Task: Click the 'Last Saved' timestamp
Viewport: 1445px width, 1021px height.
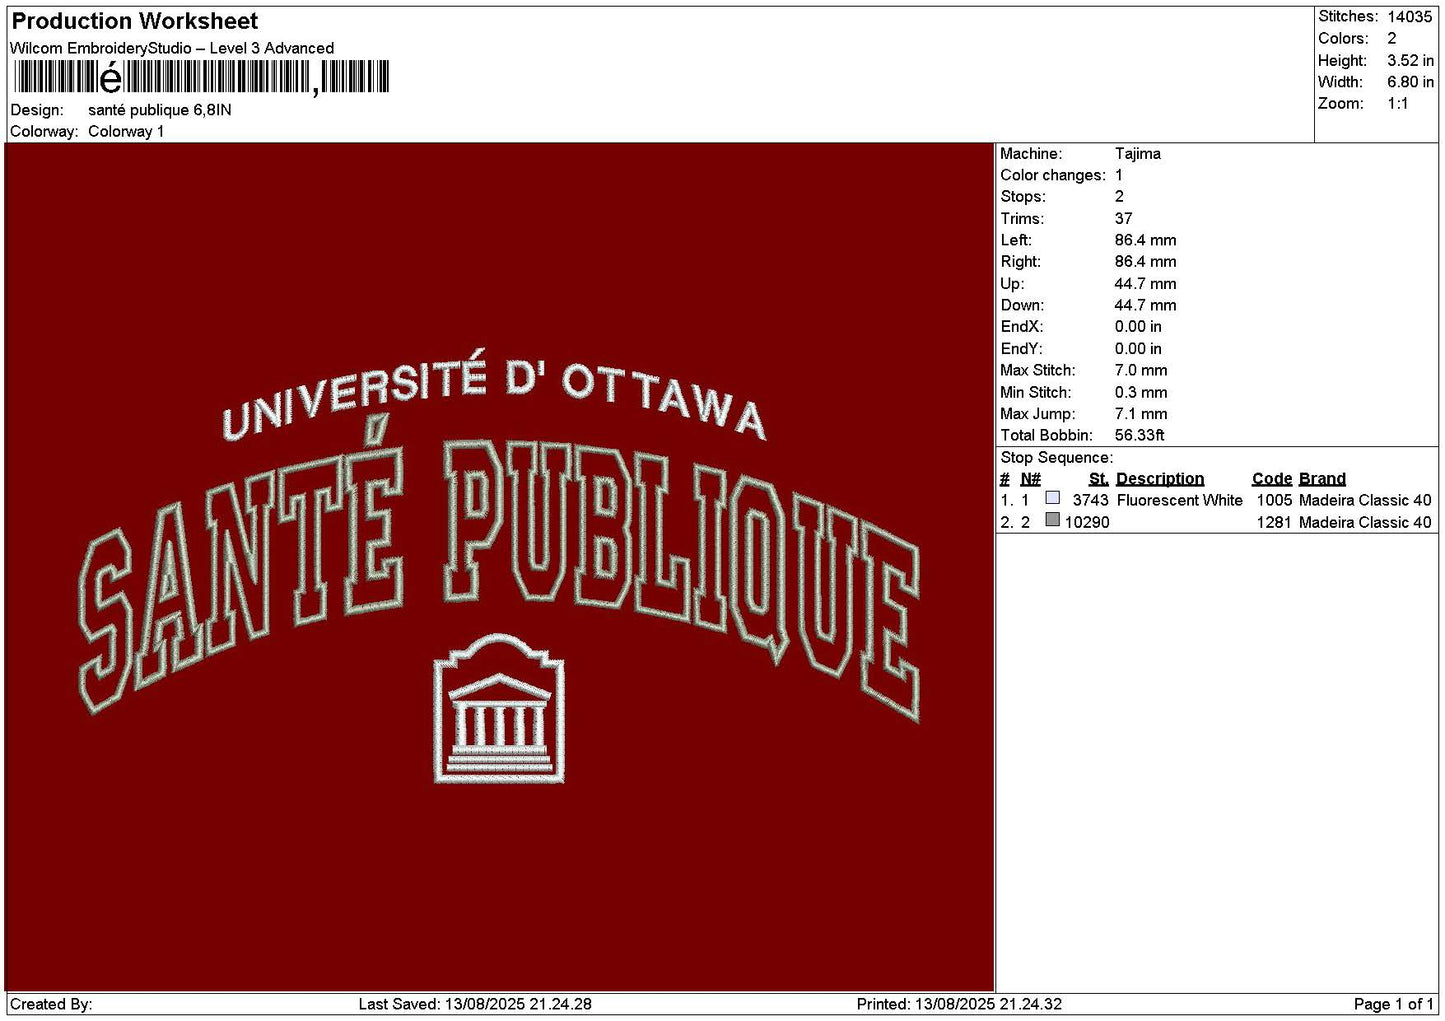Action: 475,1005
